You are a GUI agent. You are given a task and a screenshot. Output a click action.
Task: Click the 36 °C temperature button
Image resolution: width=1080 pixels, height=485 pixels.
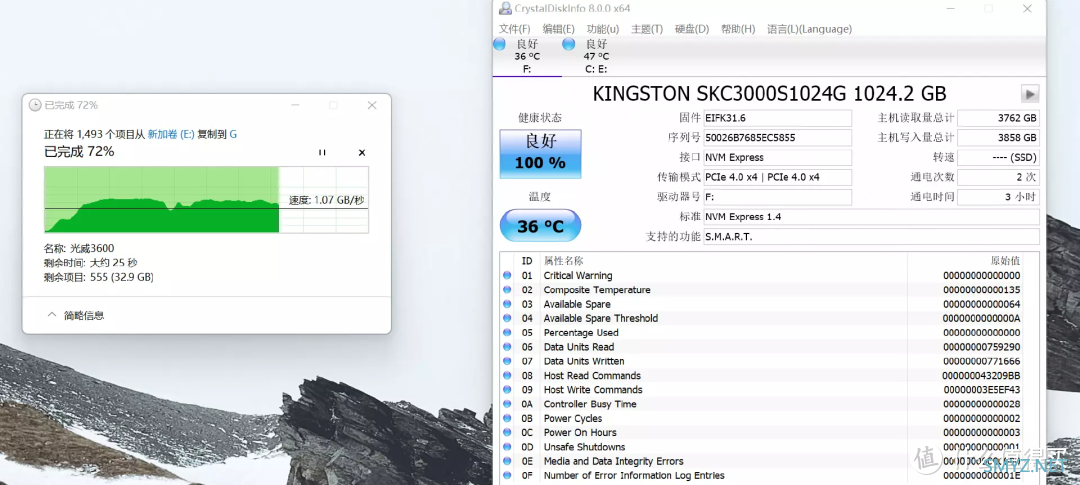tap(540, 225)
